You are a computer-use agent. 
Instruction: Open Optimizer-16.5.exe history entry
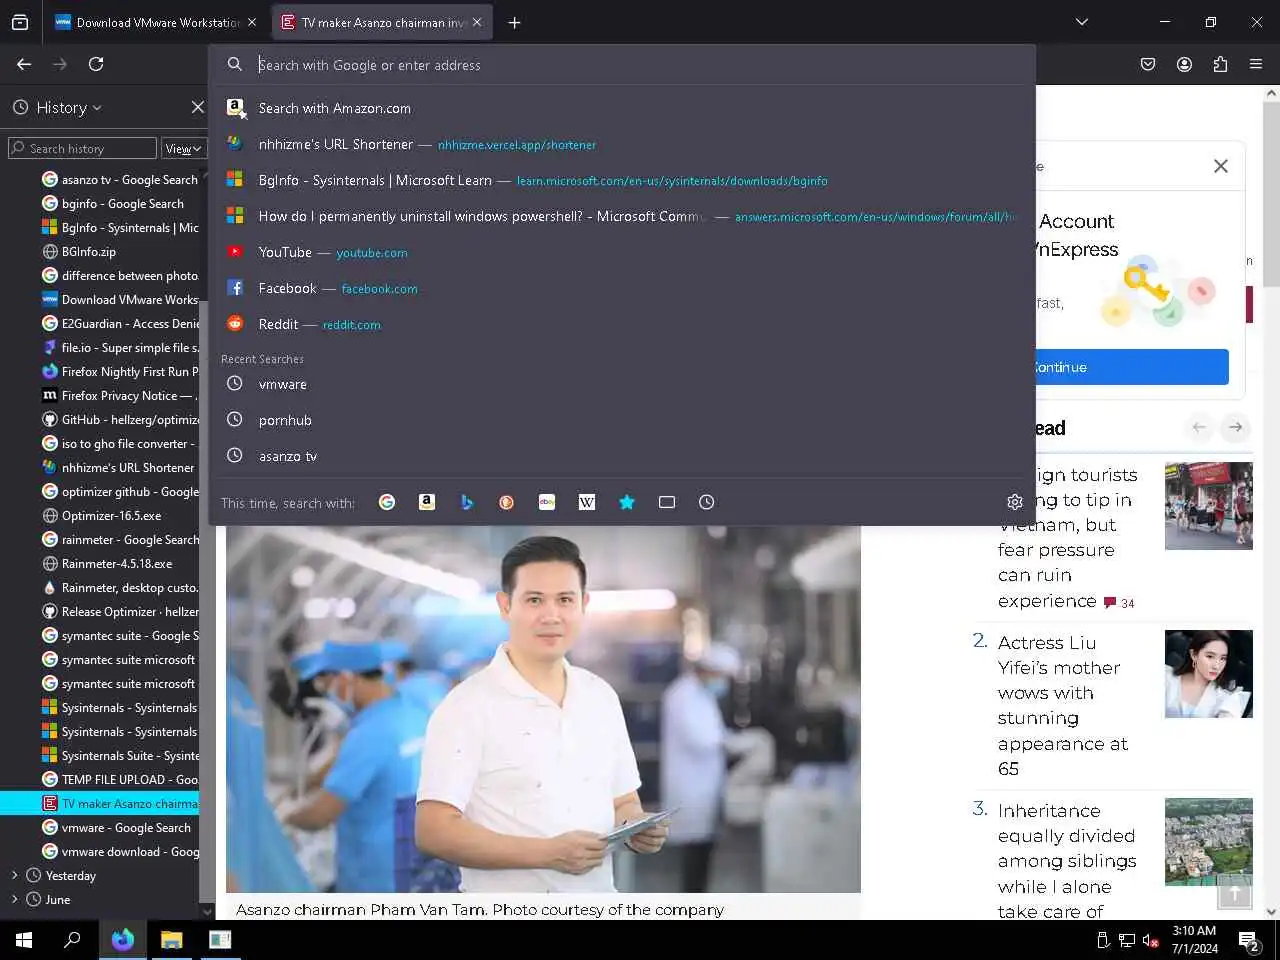[x=120, y=516]
